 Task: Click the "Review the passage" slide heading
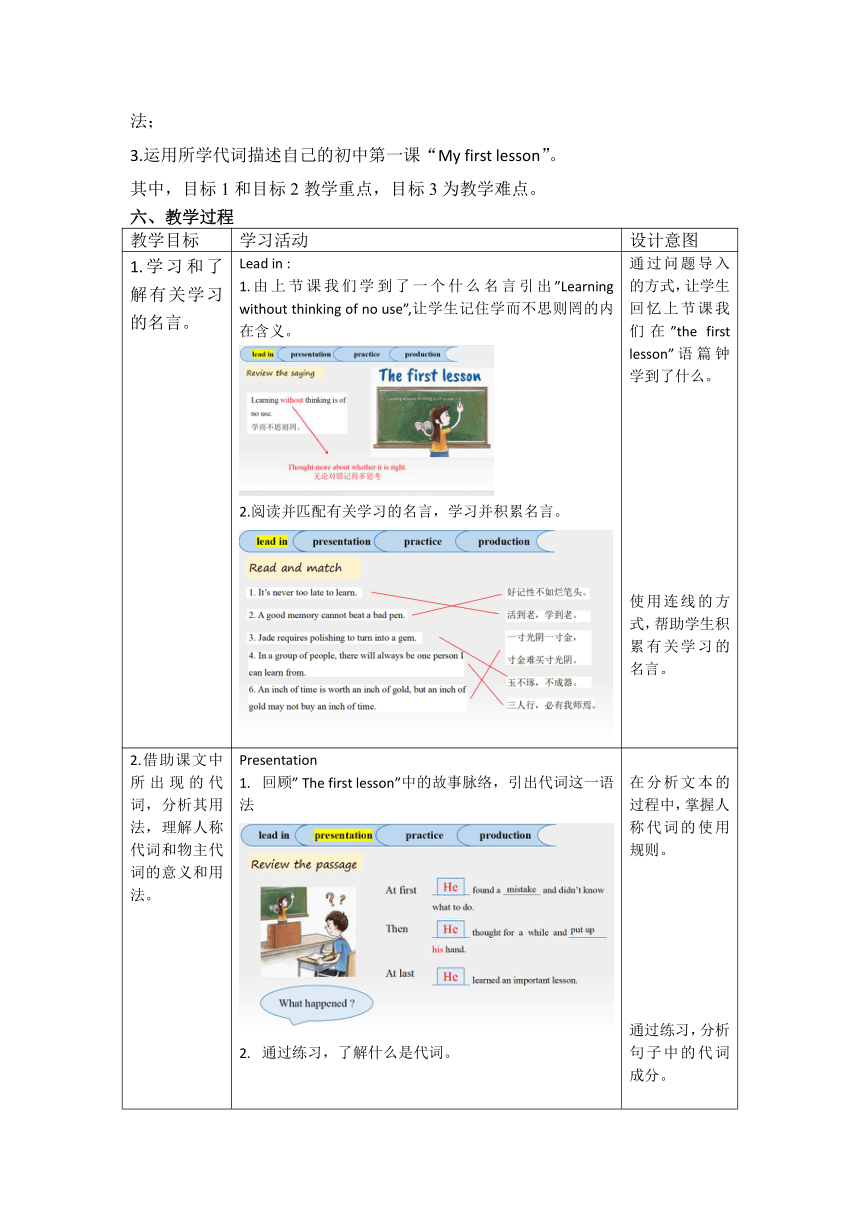302,864
